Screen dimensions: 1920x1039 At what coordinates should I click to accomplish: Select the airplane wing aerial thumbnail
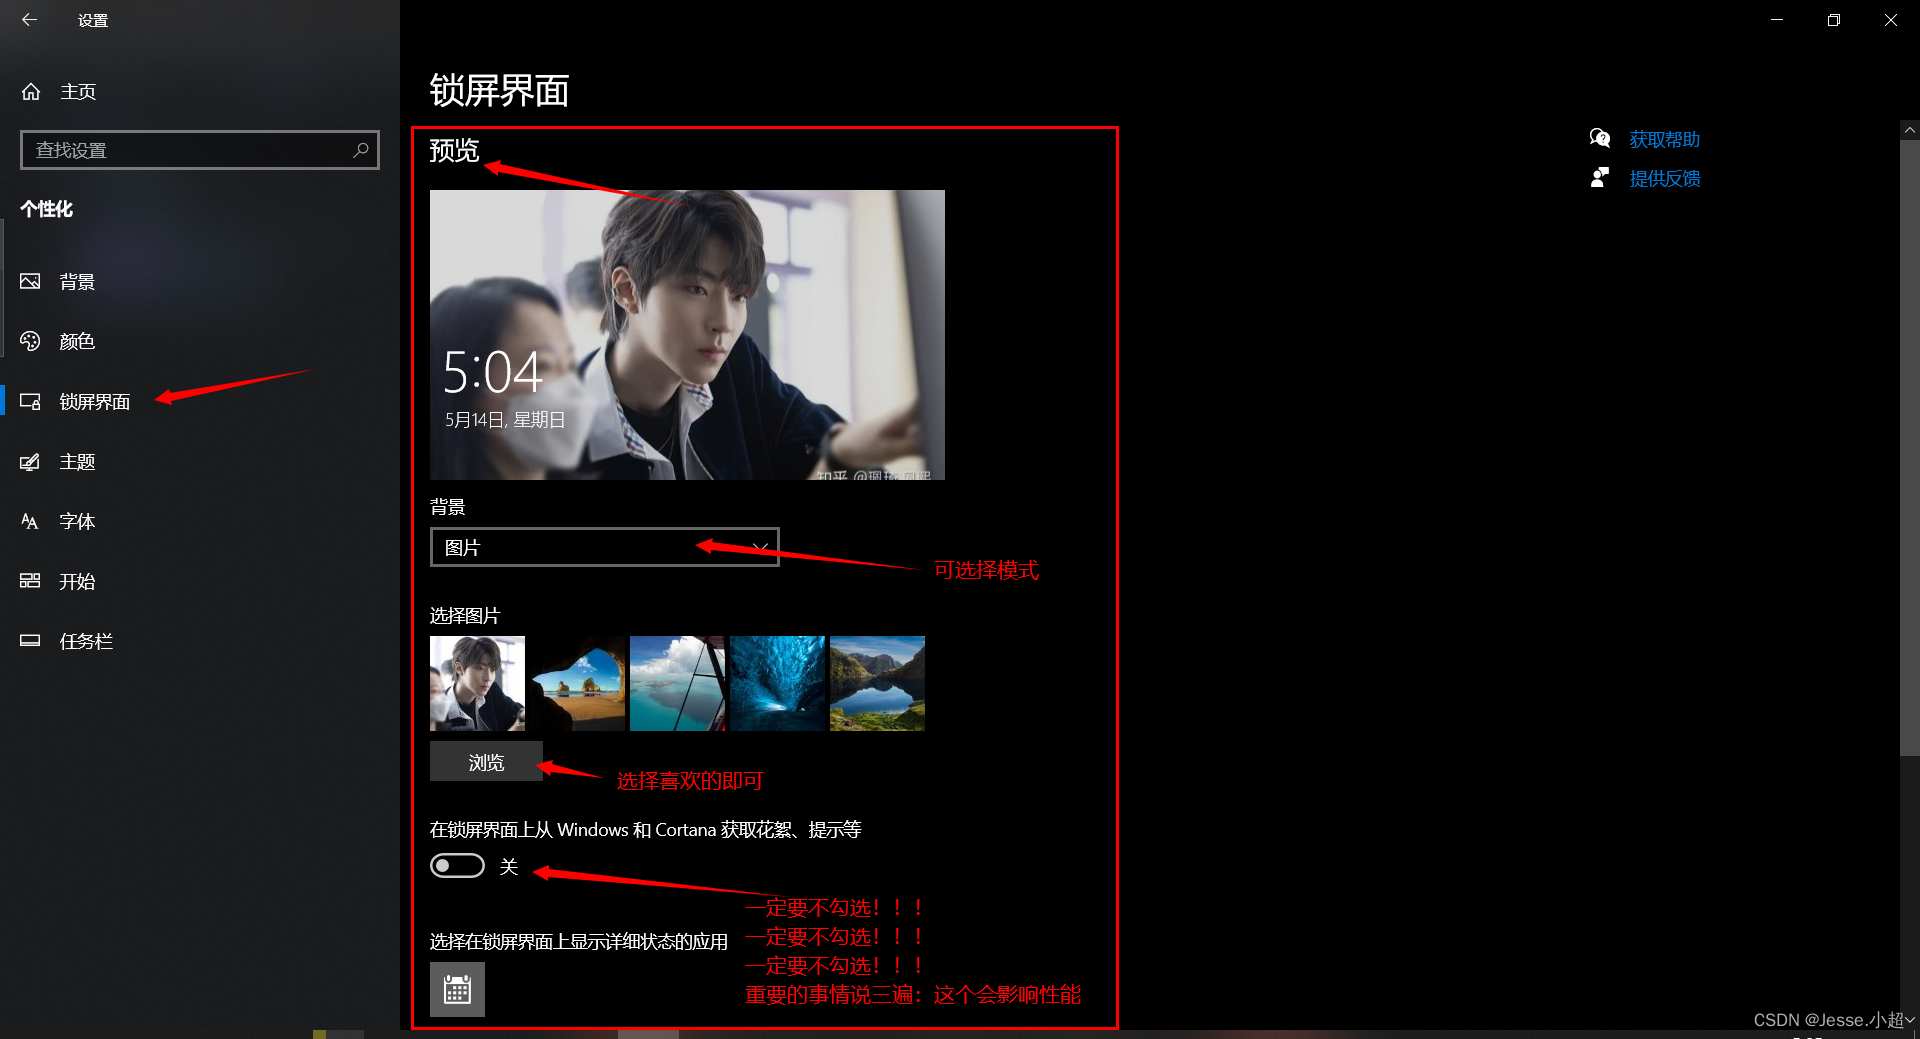[677, 683]
